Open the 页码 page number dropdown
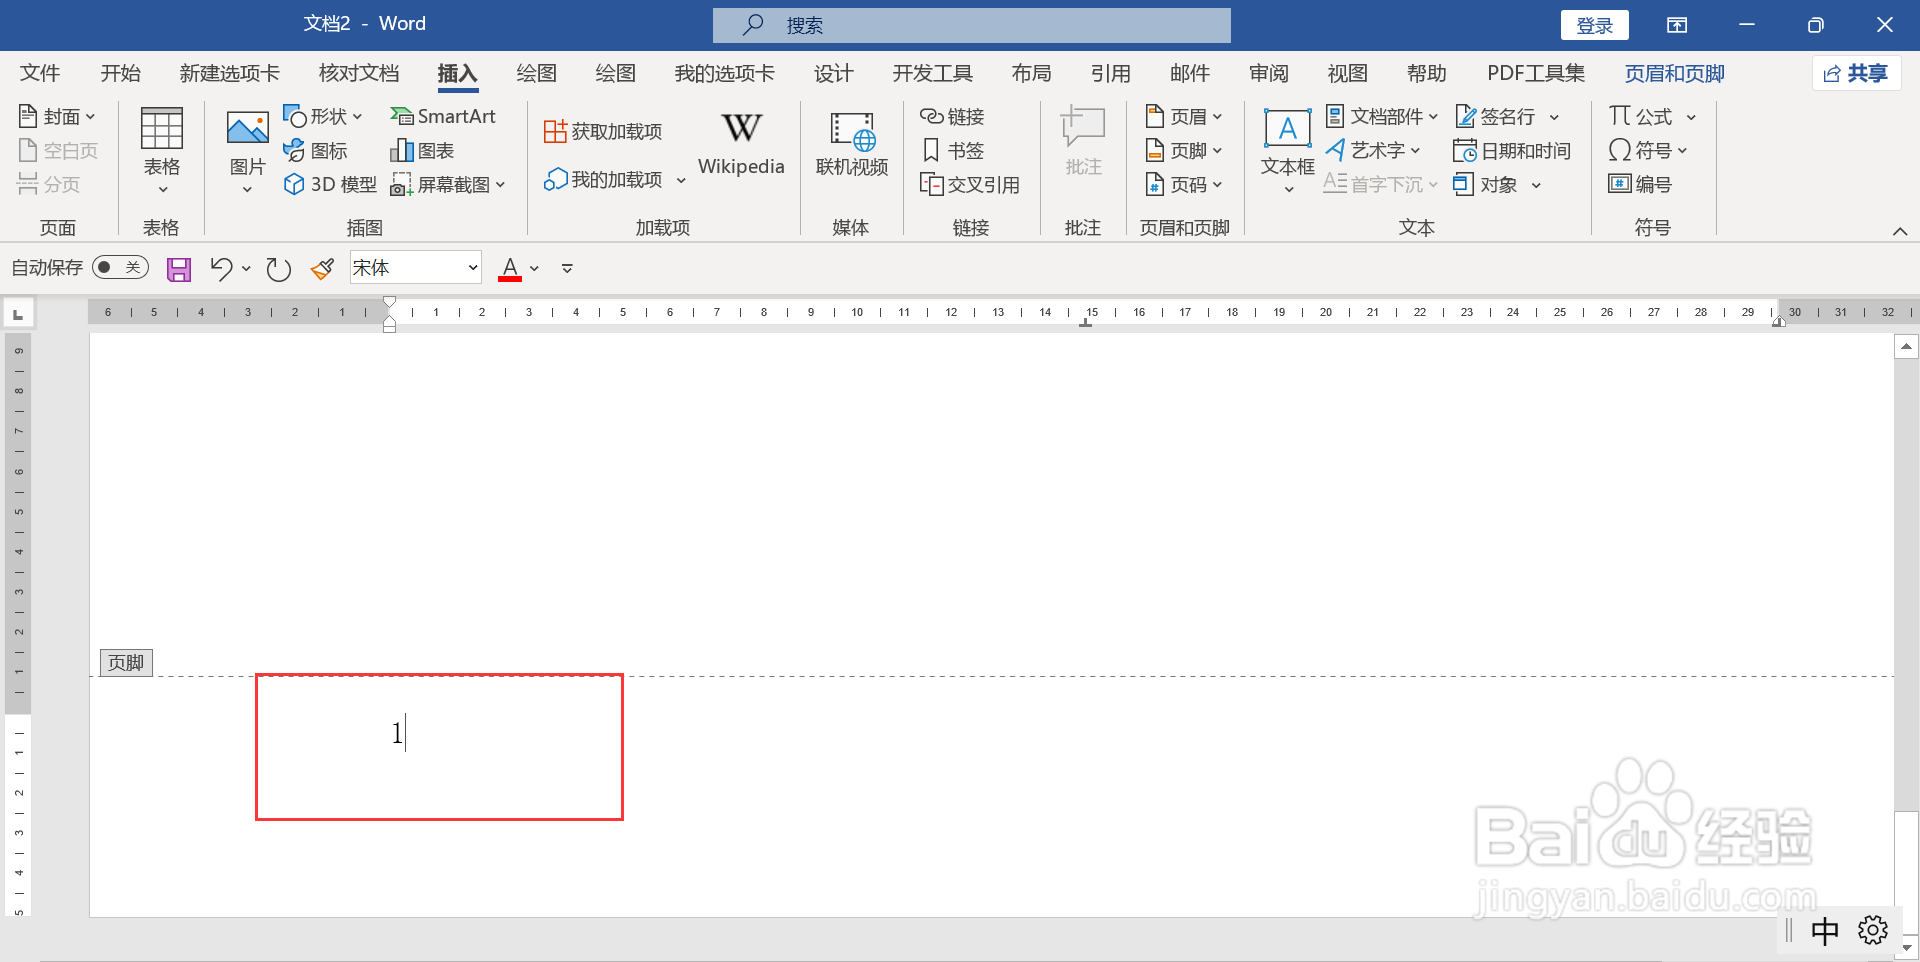1920x962 pixels. 1184,185
